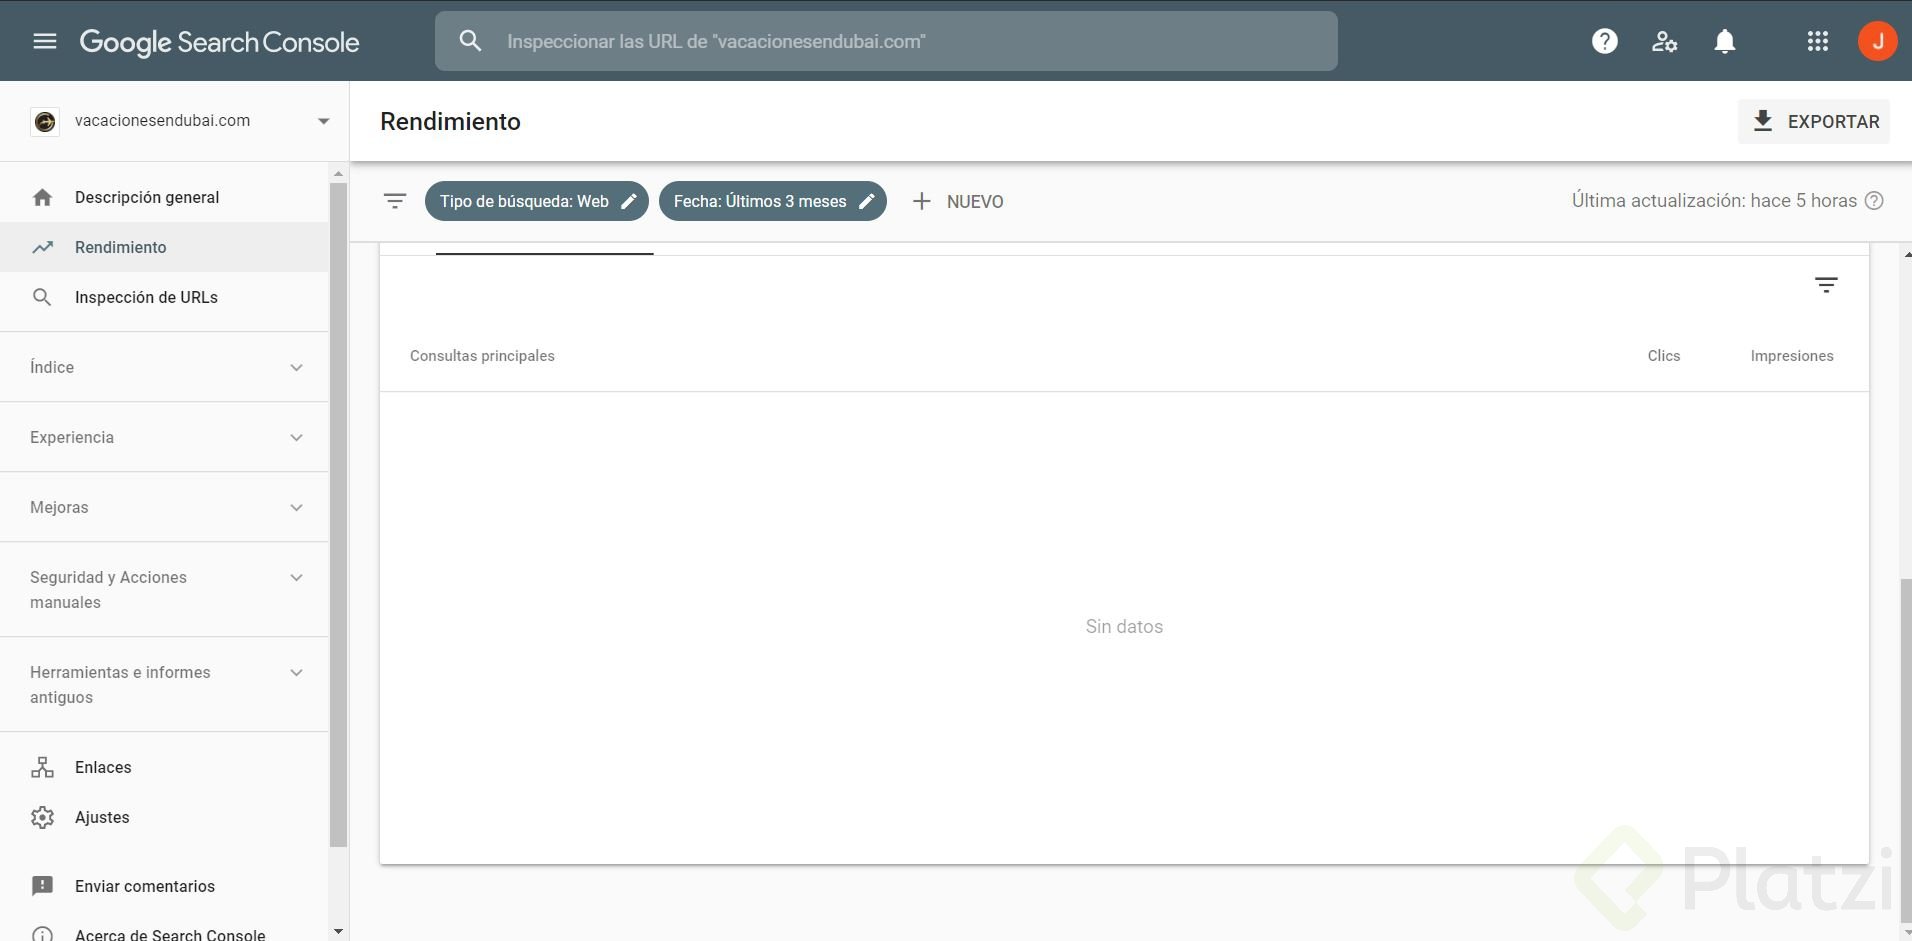Image resolution: width=1912 pixels, height=941 pixels.
Task: Open the Google apps grid
Action: [x=1818, y=41]
